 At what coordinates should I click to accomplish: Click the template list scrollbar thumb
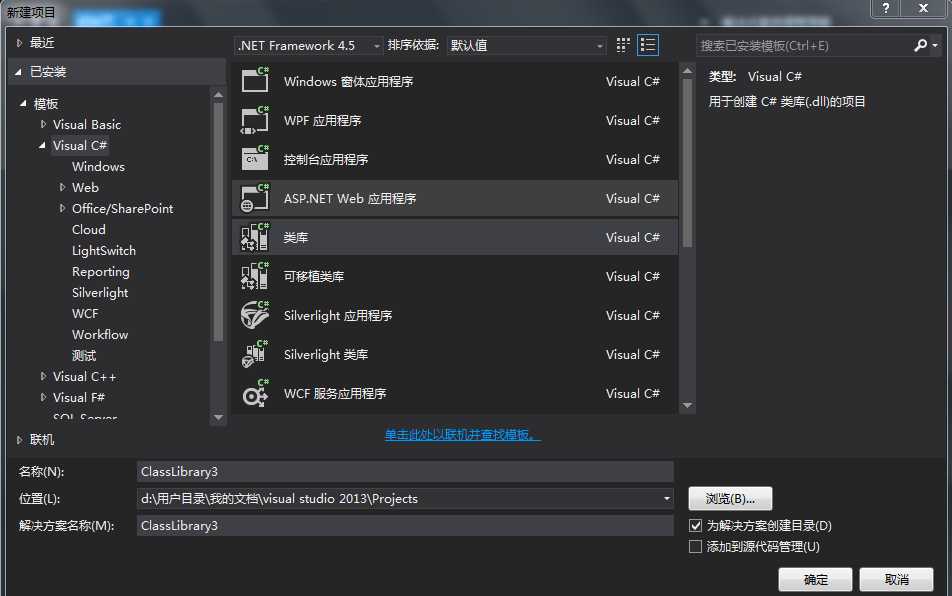pos(687,163)
